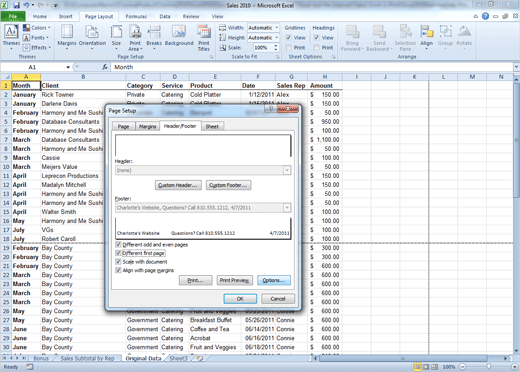Screen dimensions: 520x372
Task: Open theme Fonts menu
Action: 36,38
